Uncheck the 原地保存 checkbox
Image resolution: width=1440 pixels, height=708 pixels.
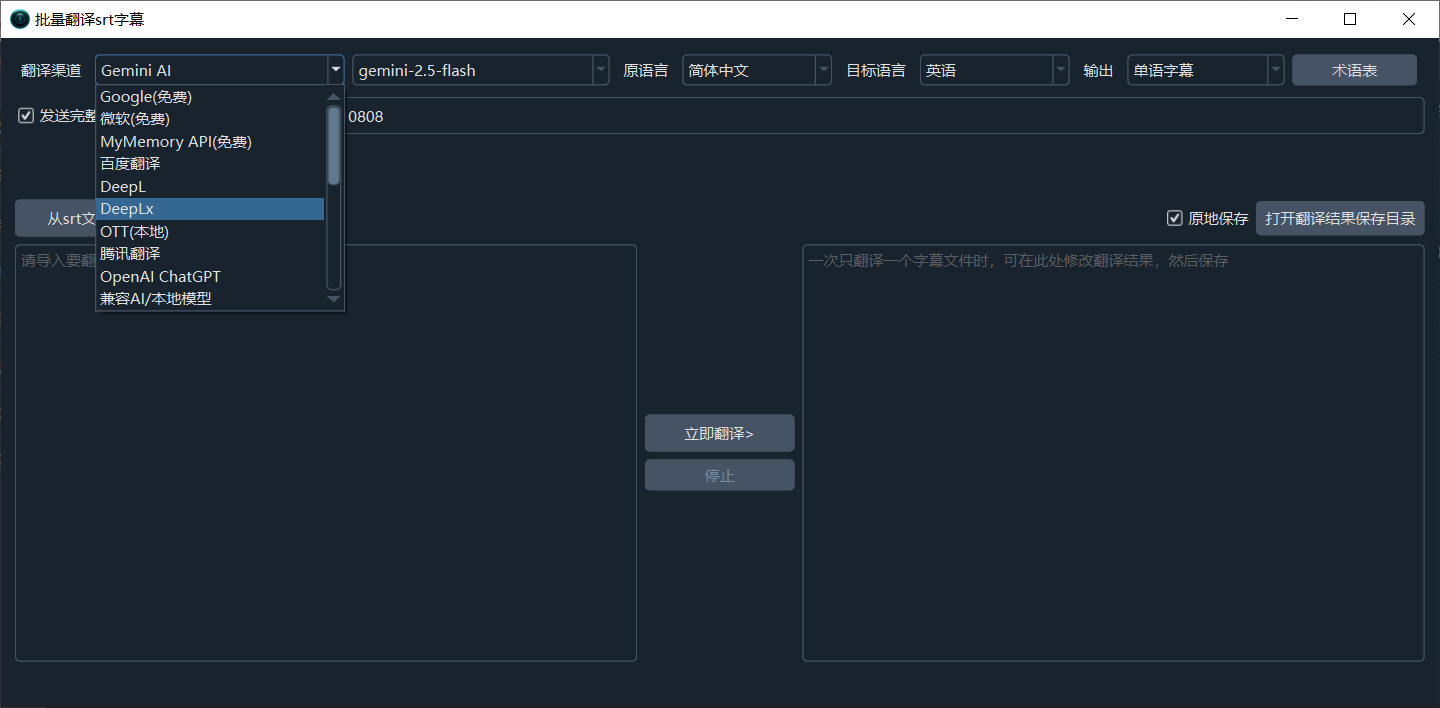[1175, 218]
